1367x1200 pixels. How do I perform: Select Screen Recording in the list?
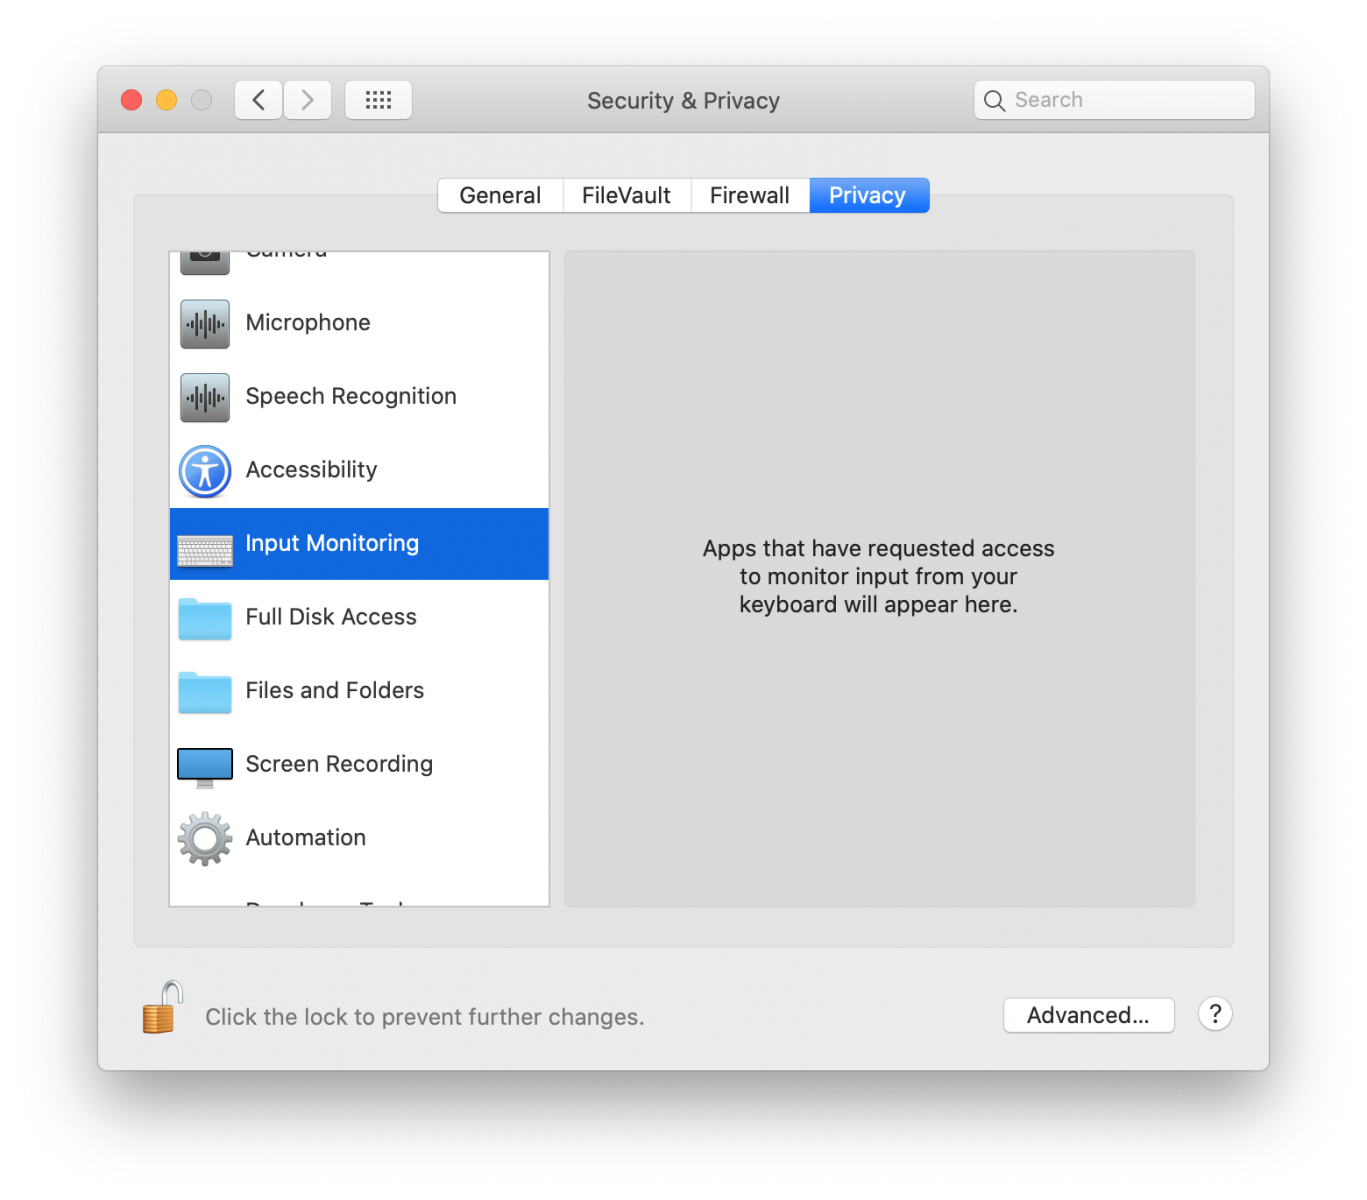[x=359, y=765]
